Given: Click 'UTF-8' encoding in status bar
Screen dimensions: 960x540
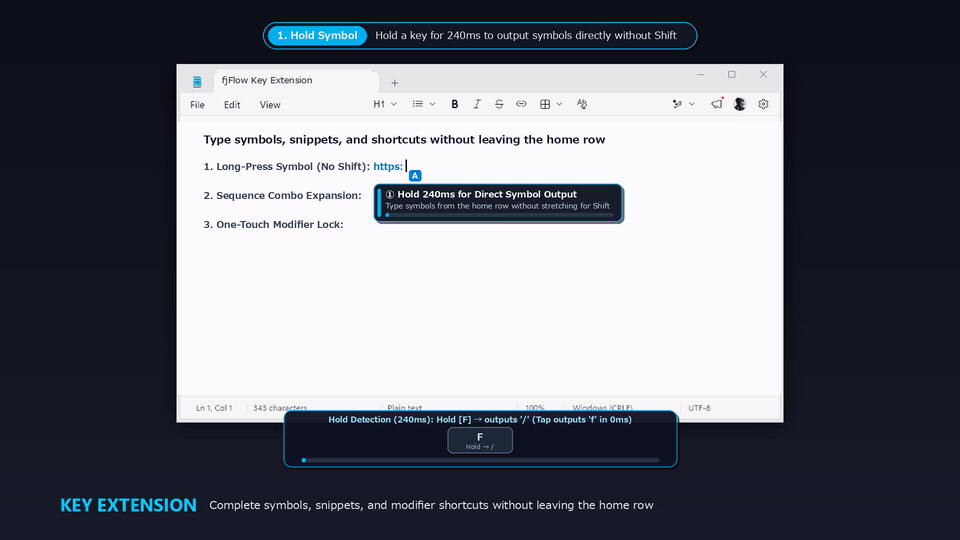Looking at the screenshot, I should click(x=699, y=408).
